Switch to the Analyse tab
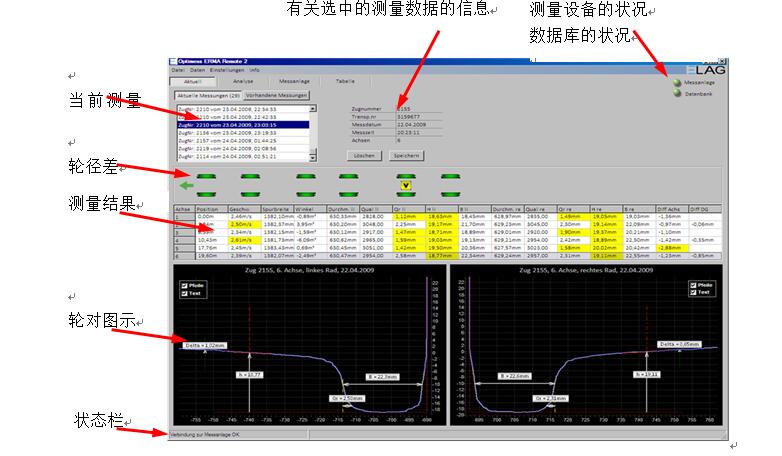782x456 pixels. 243,81
